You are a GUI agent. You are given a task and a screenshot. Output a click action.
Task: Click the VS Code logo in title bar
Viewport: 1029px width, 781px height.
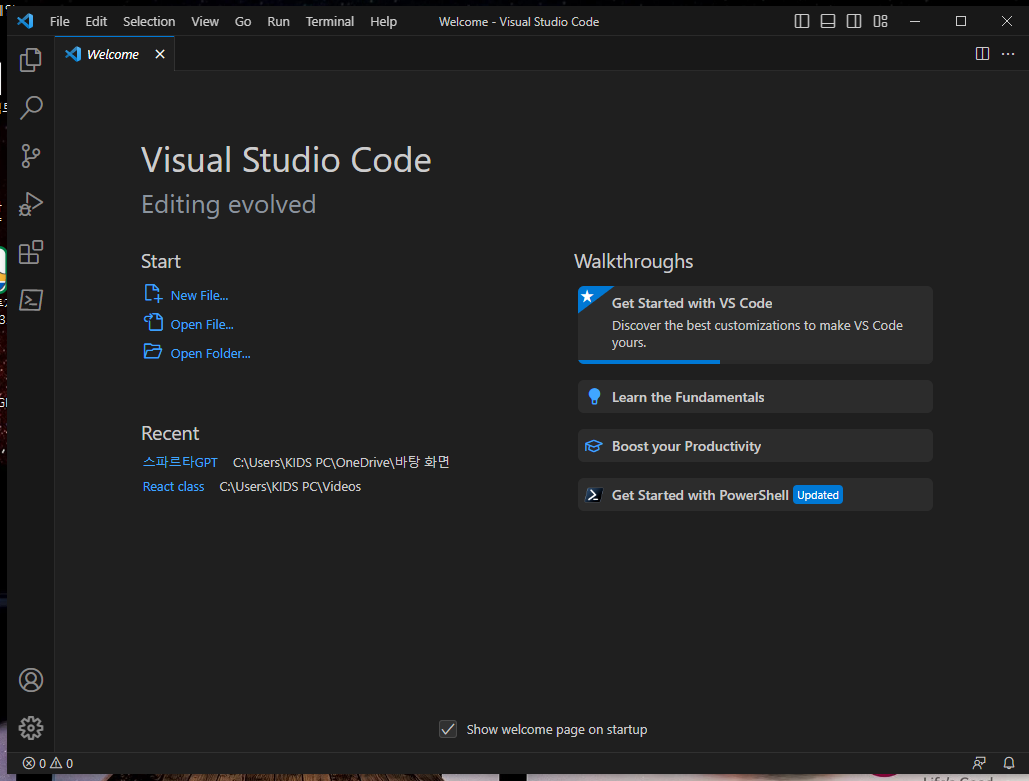coord(25,21)
